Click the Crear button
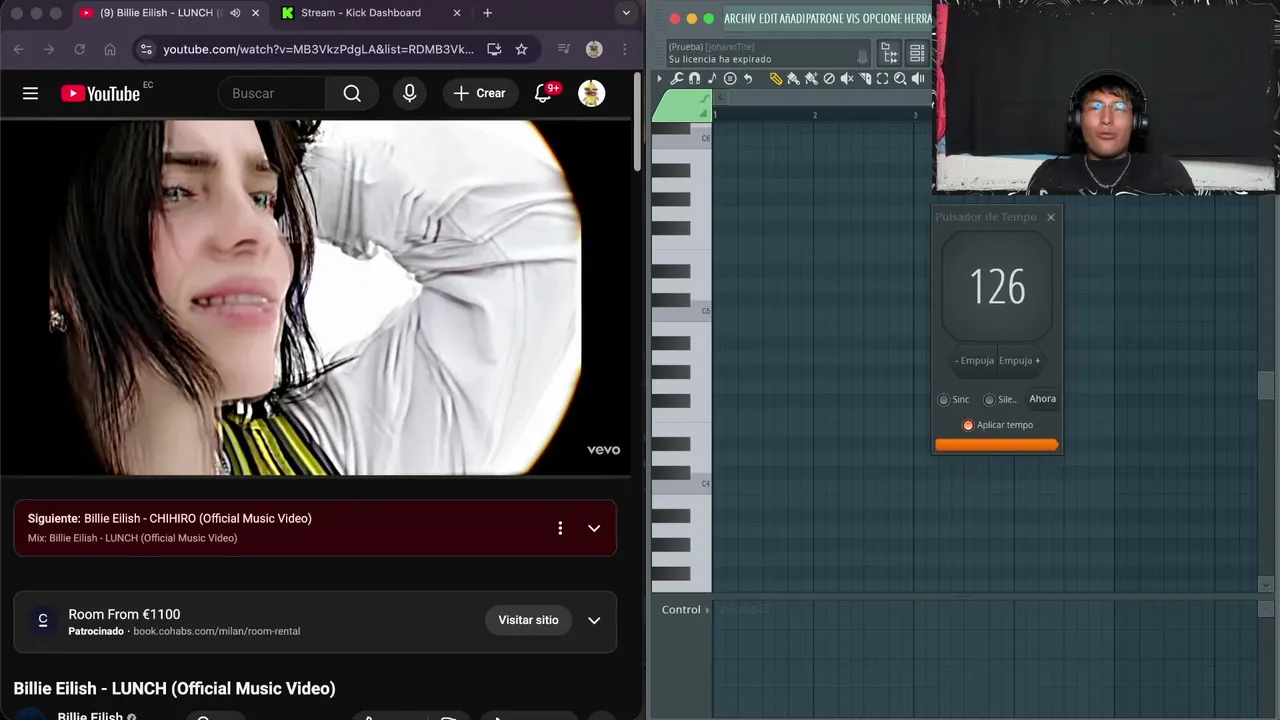The height and width of the screenshot is (720, 1280). click(x=480, y=93)
